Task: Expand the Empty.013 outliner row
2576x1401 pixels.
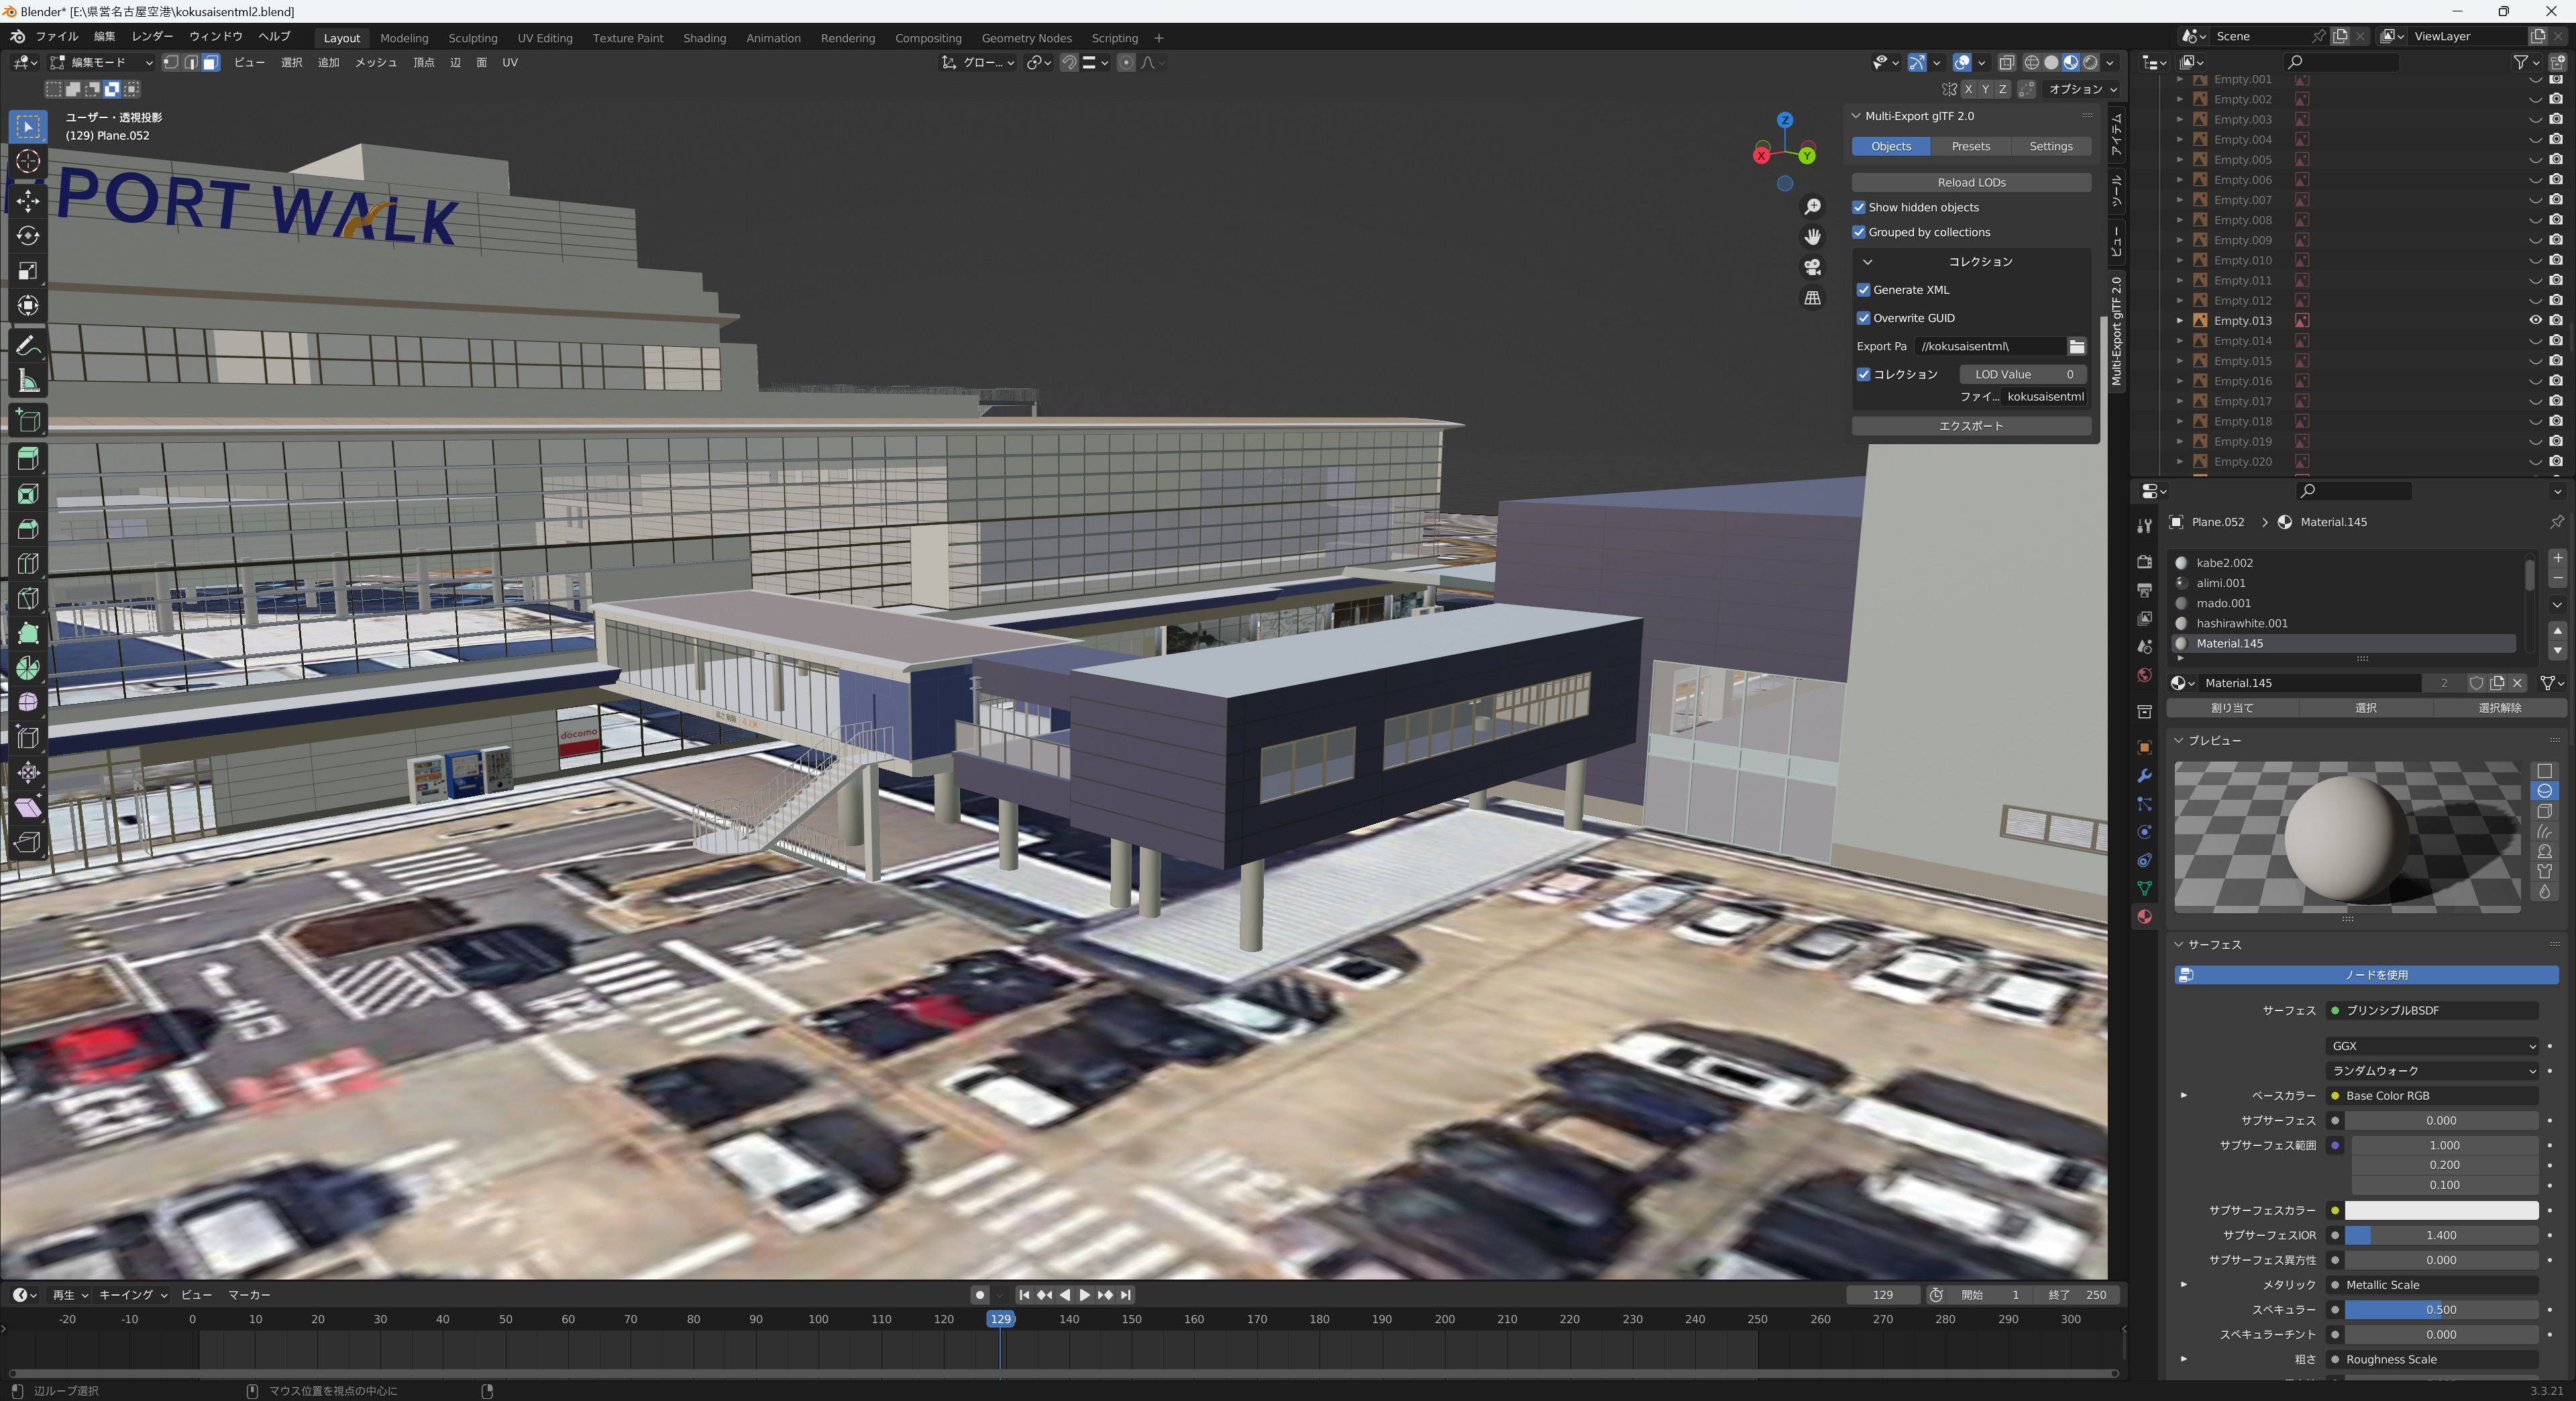Action: [2180, 321]
